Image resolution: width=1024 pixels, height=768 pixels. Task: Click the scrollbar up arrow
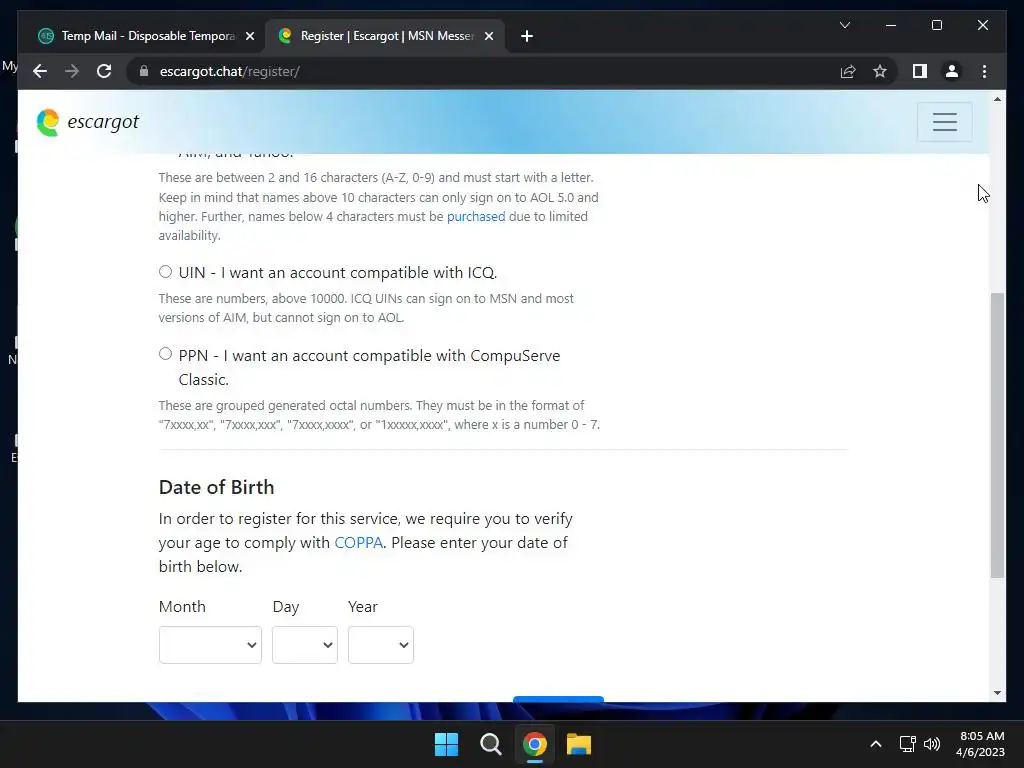[997, 99]
